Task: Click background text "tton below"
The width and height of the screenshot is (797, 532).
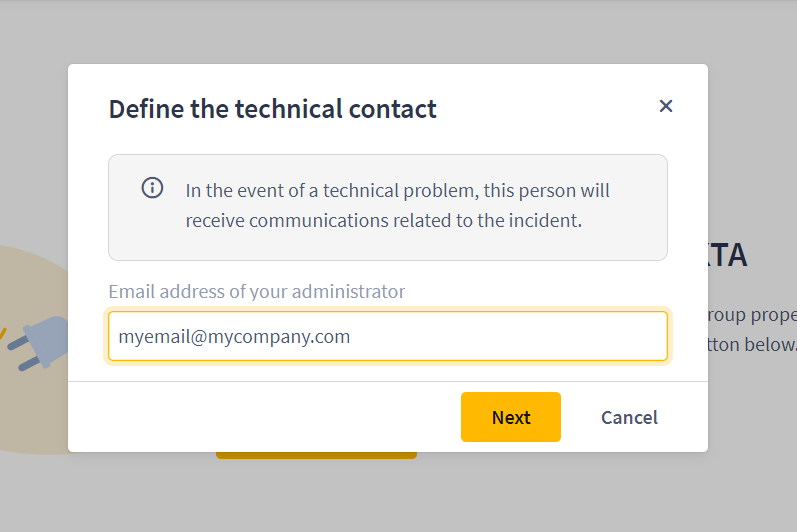Action: coord(752,345)
